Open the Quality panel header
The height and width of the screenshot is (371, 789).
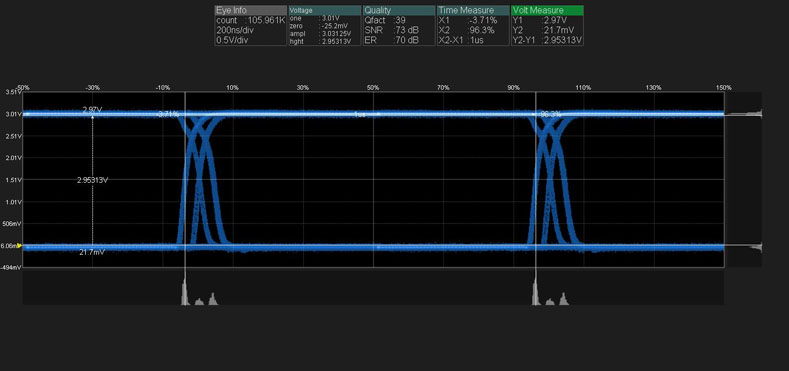point(399,11)
